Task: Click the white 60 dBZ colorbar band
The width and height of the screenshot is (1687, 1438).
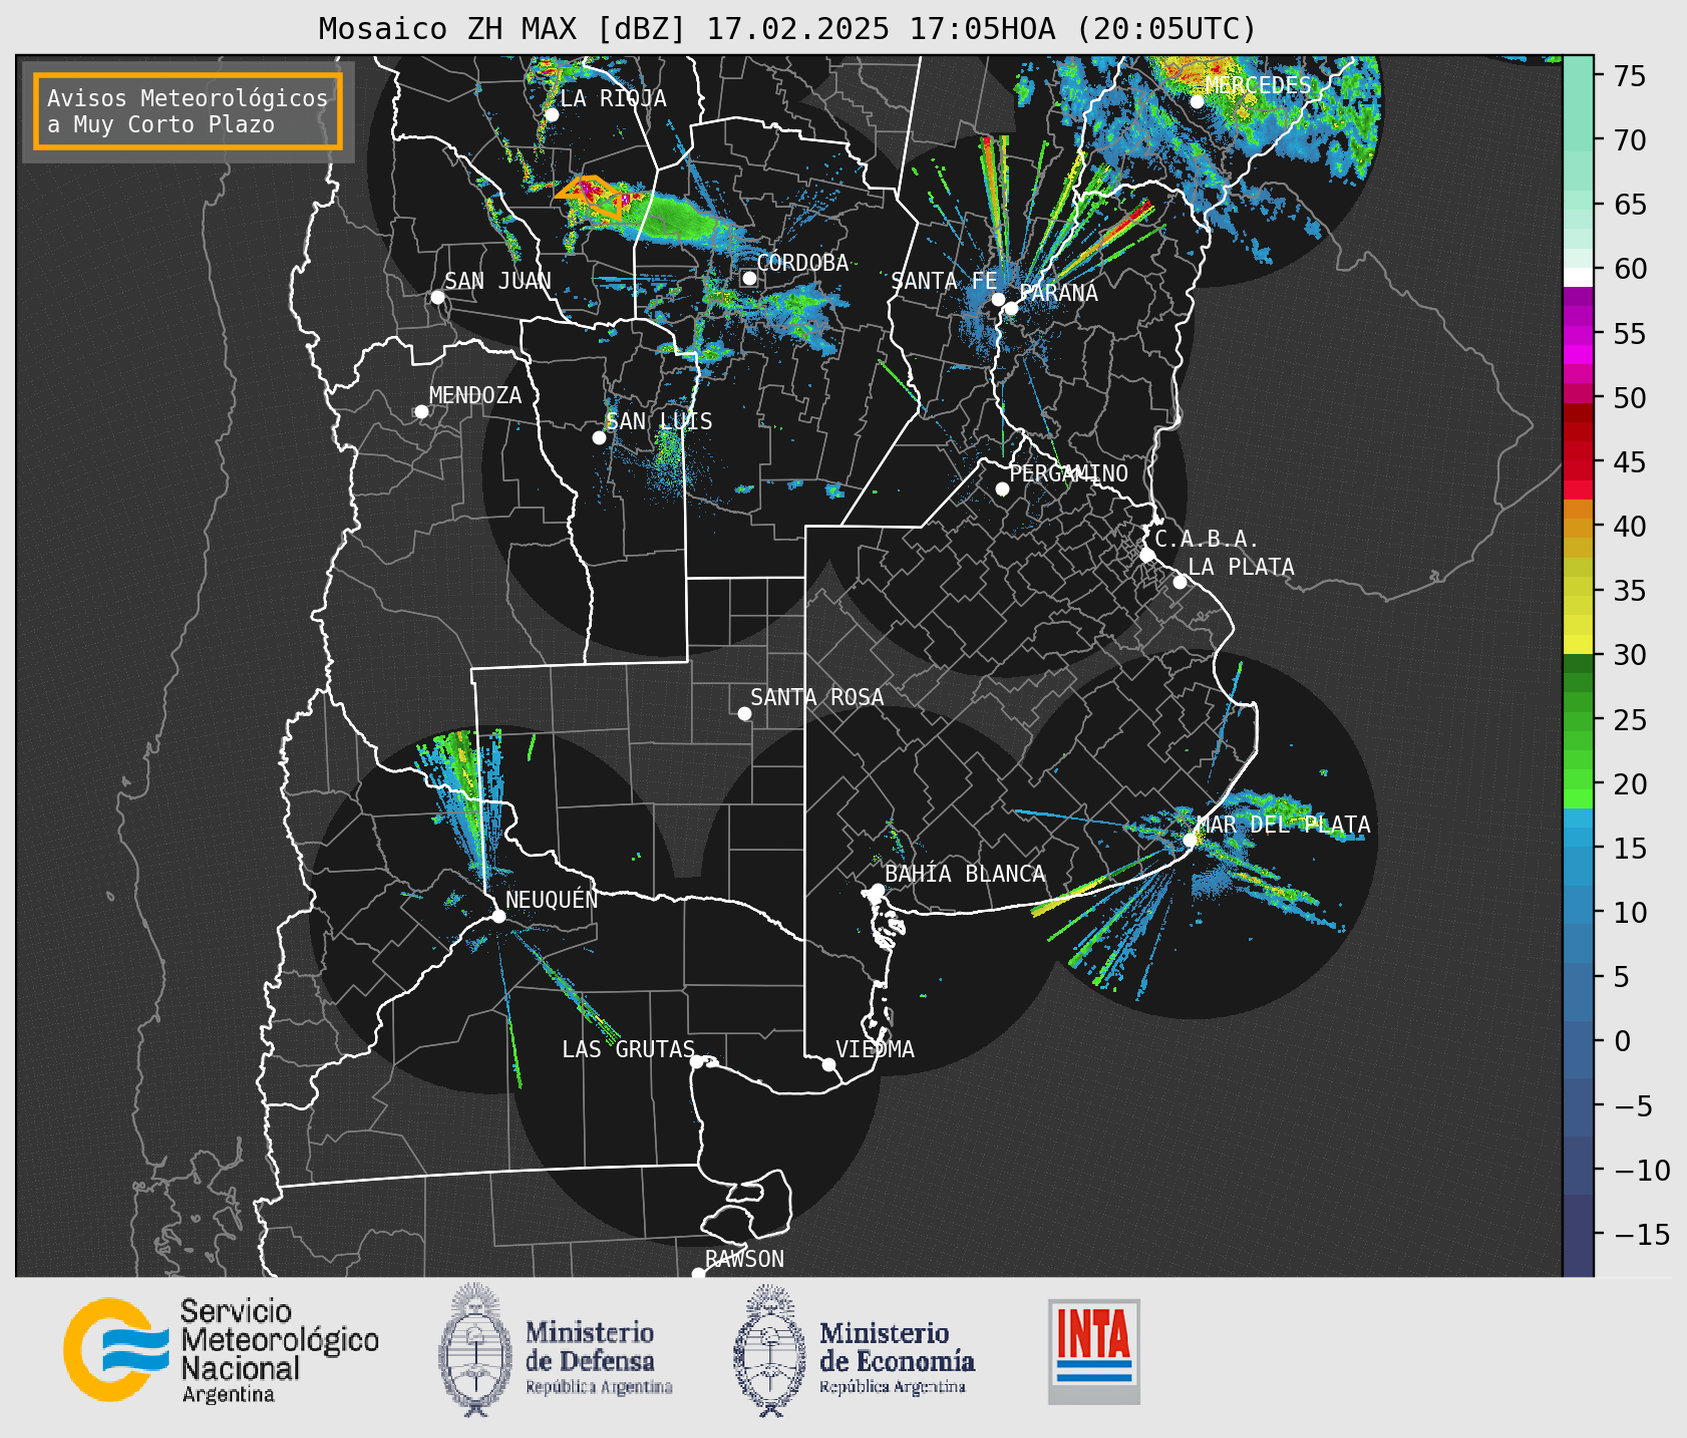Action: [1578, 277]
